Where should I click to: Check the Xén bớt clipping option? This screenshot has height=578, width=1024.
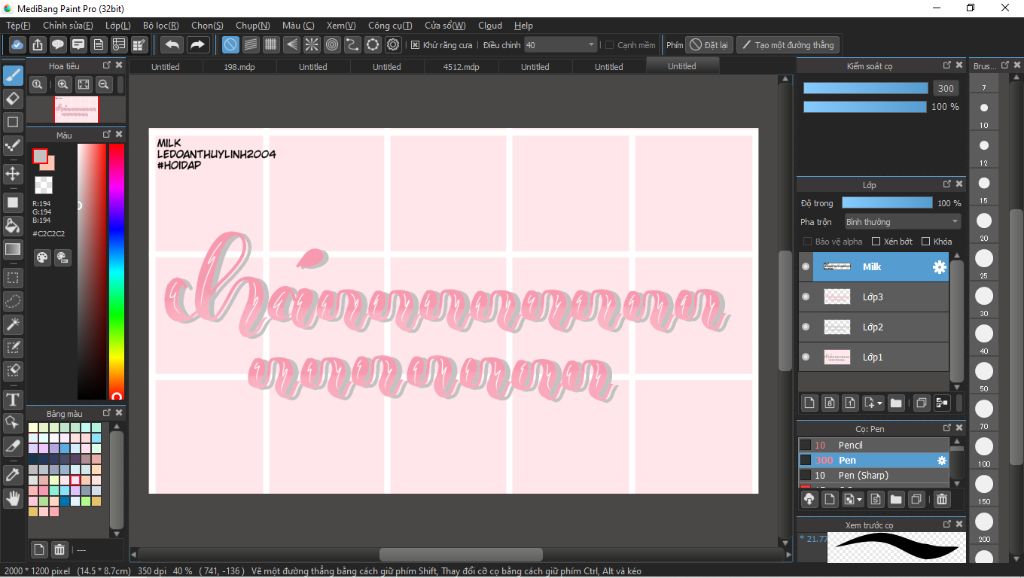[876, 242]
